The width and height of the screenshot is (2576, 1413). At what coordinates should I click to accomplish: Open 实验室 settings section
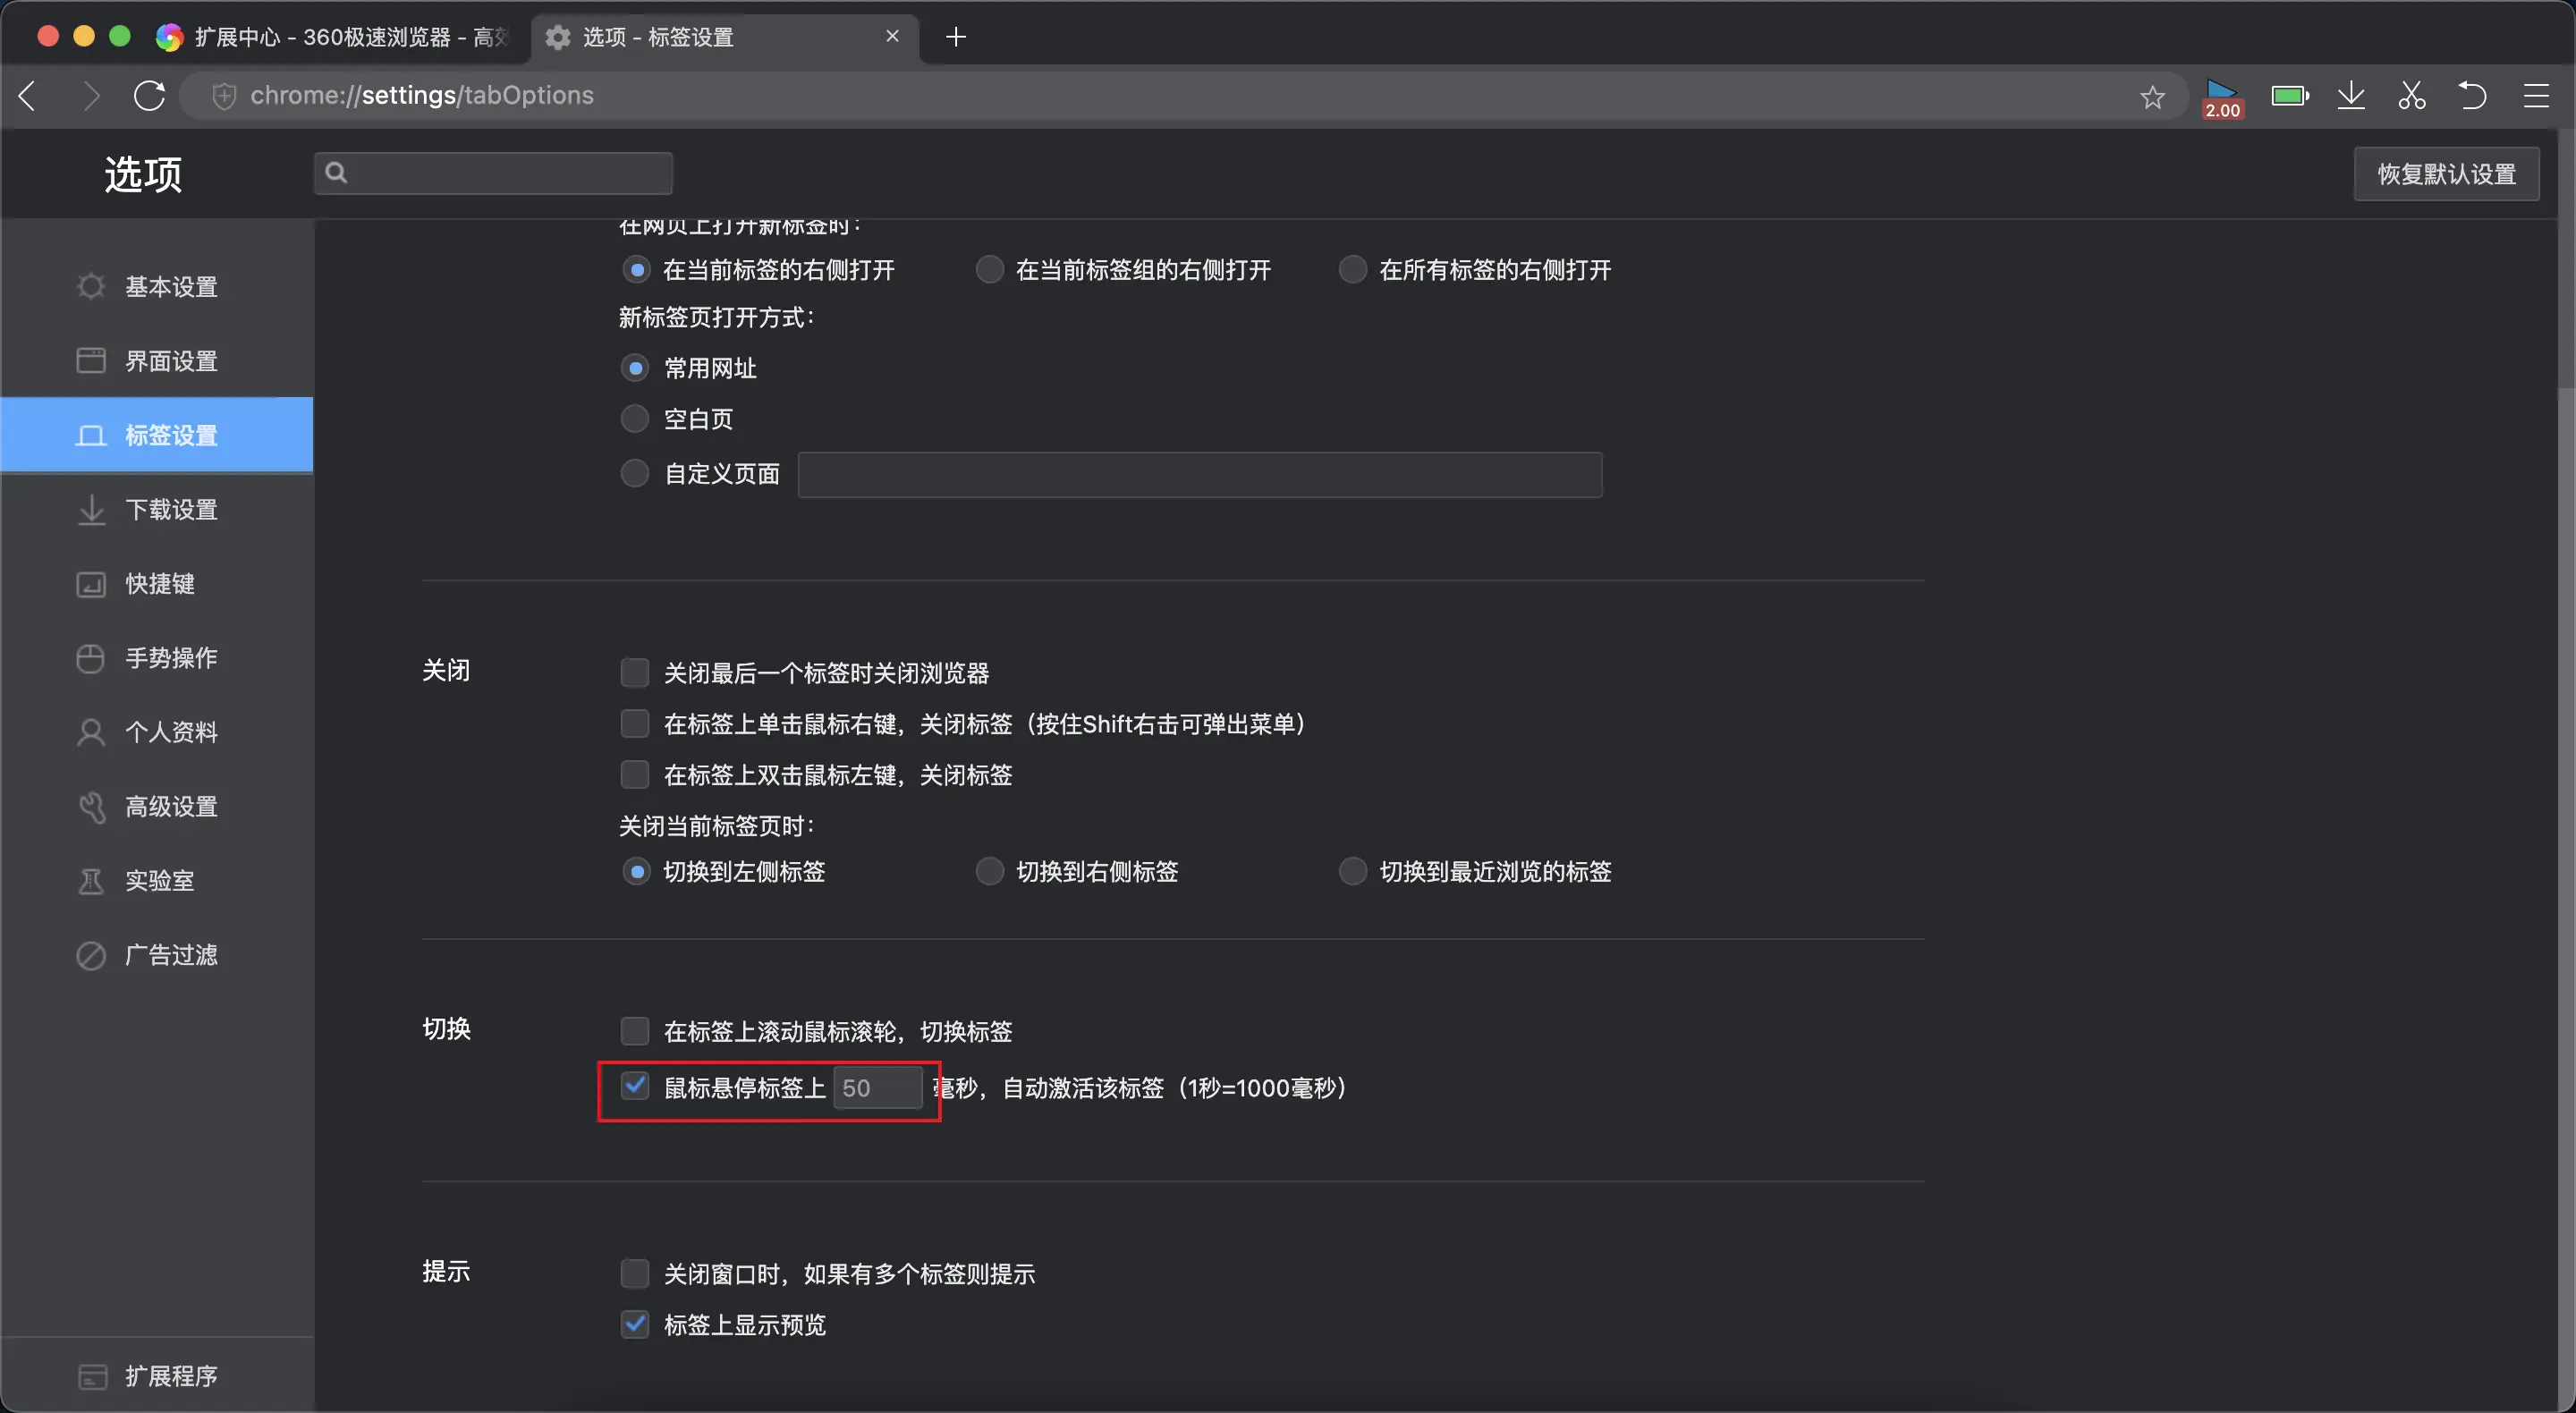tap(157, 881)
